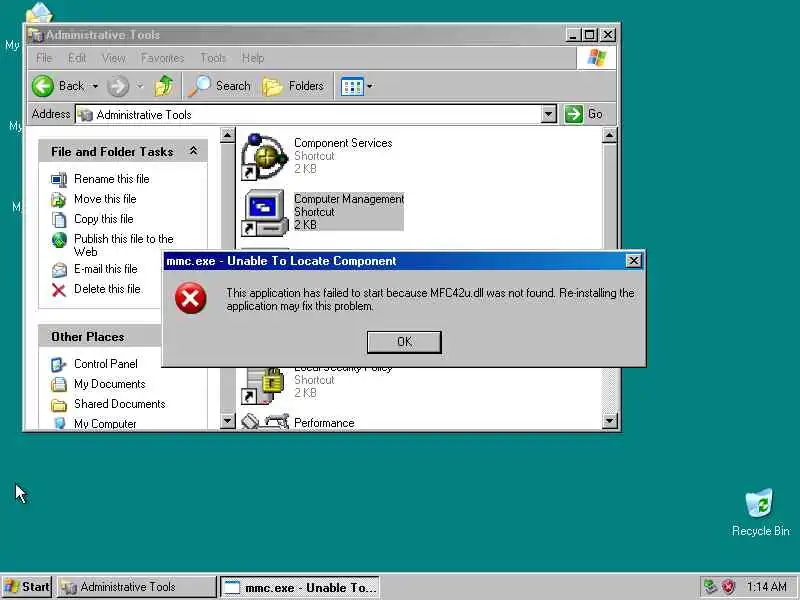Viewport: 800px width, 600px height.
Task: Click the green Go button
Action: click(x=573, y=114)
